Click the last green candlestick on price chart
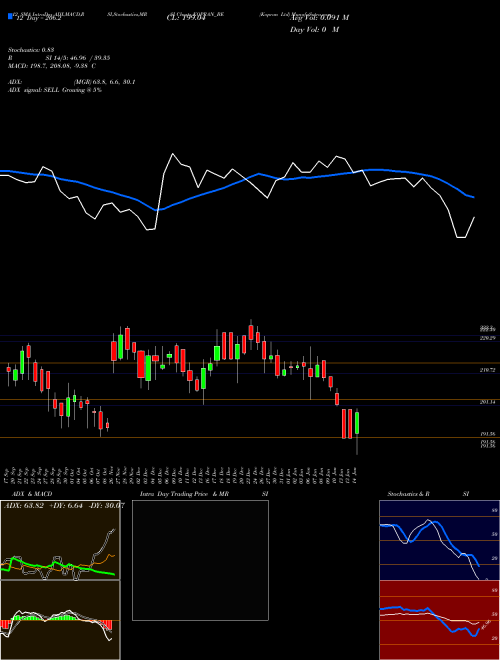This screenshot has width=500, height=660. point(357,423)
